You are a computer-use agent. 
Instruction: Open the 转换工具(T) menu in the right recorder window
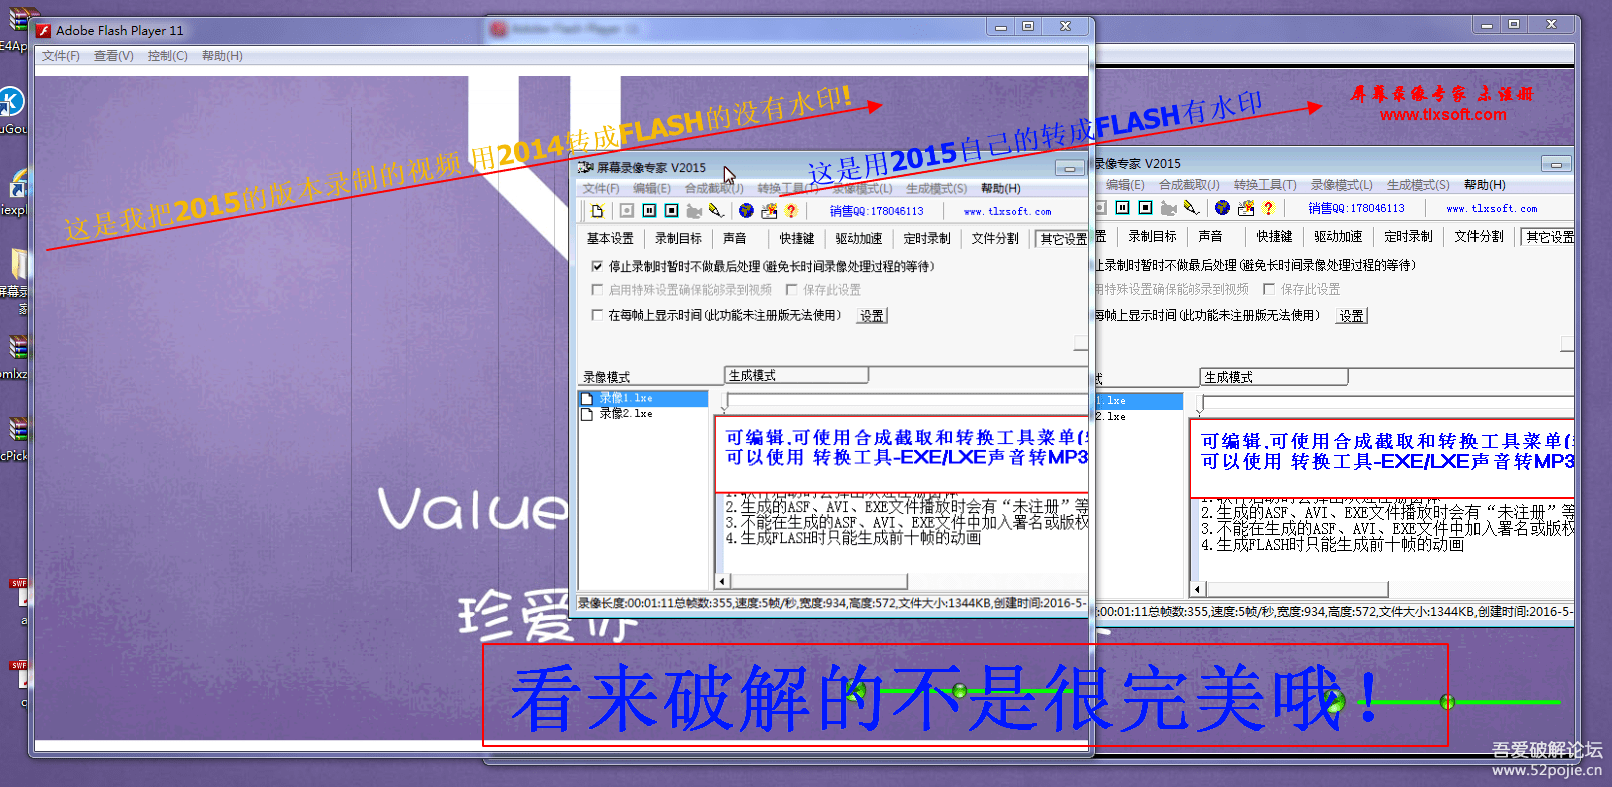pyautogui.click(x=1264, y=185)
